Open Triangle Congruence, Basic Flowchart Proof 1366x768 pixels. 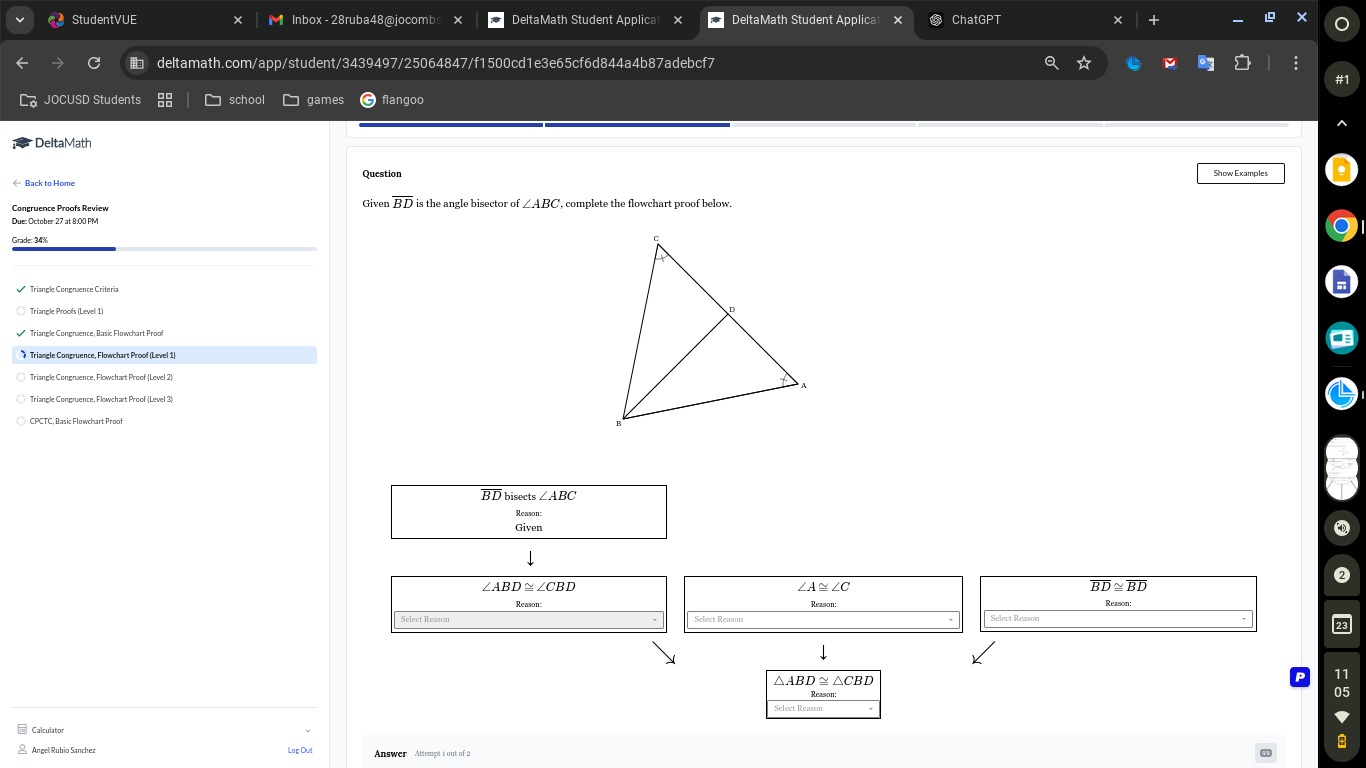tap(96, 333)
